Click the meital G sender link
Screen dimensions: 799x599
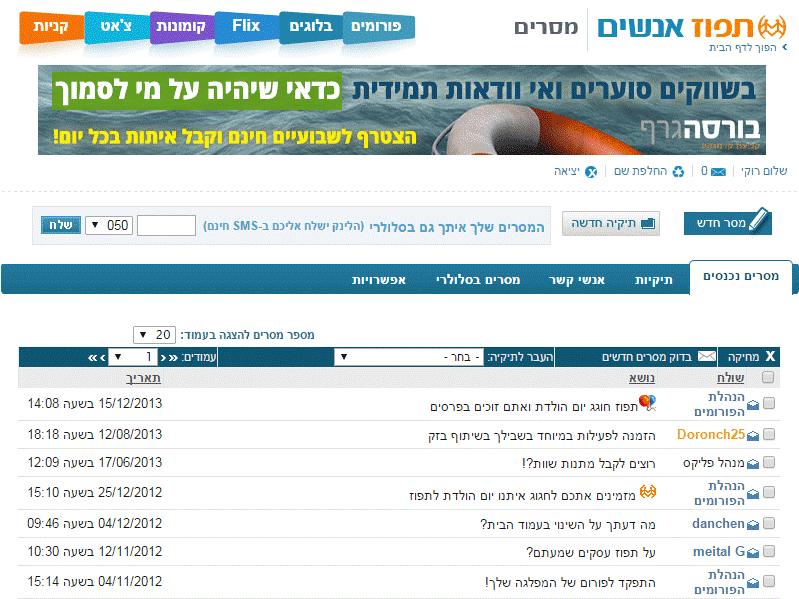[x=719, y=552]
